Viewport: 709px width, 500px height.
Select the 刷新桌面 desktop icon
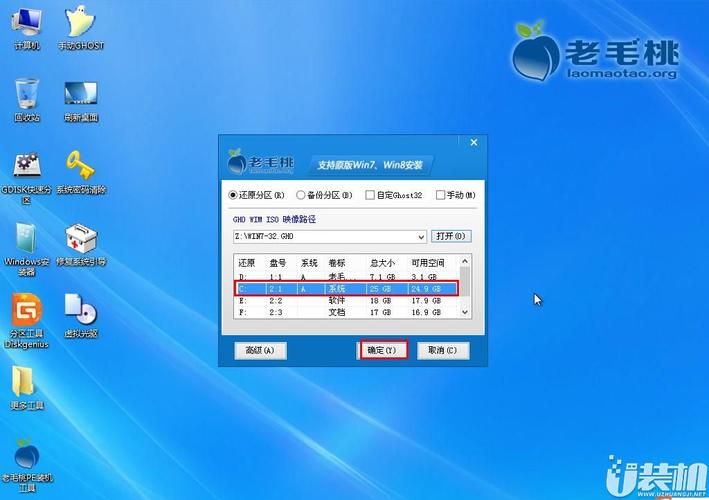80,100
